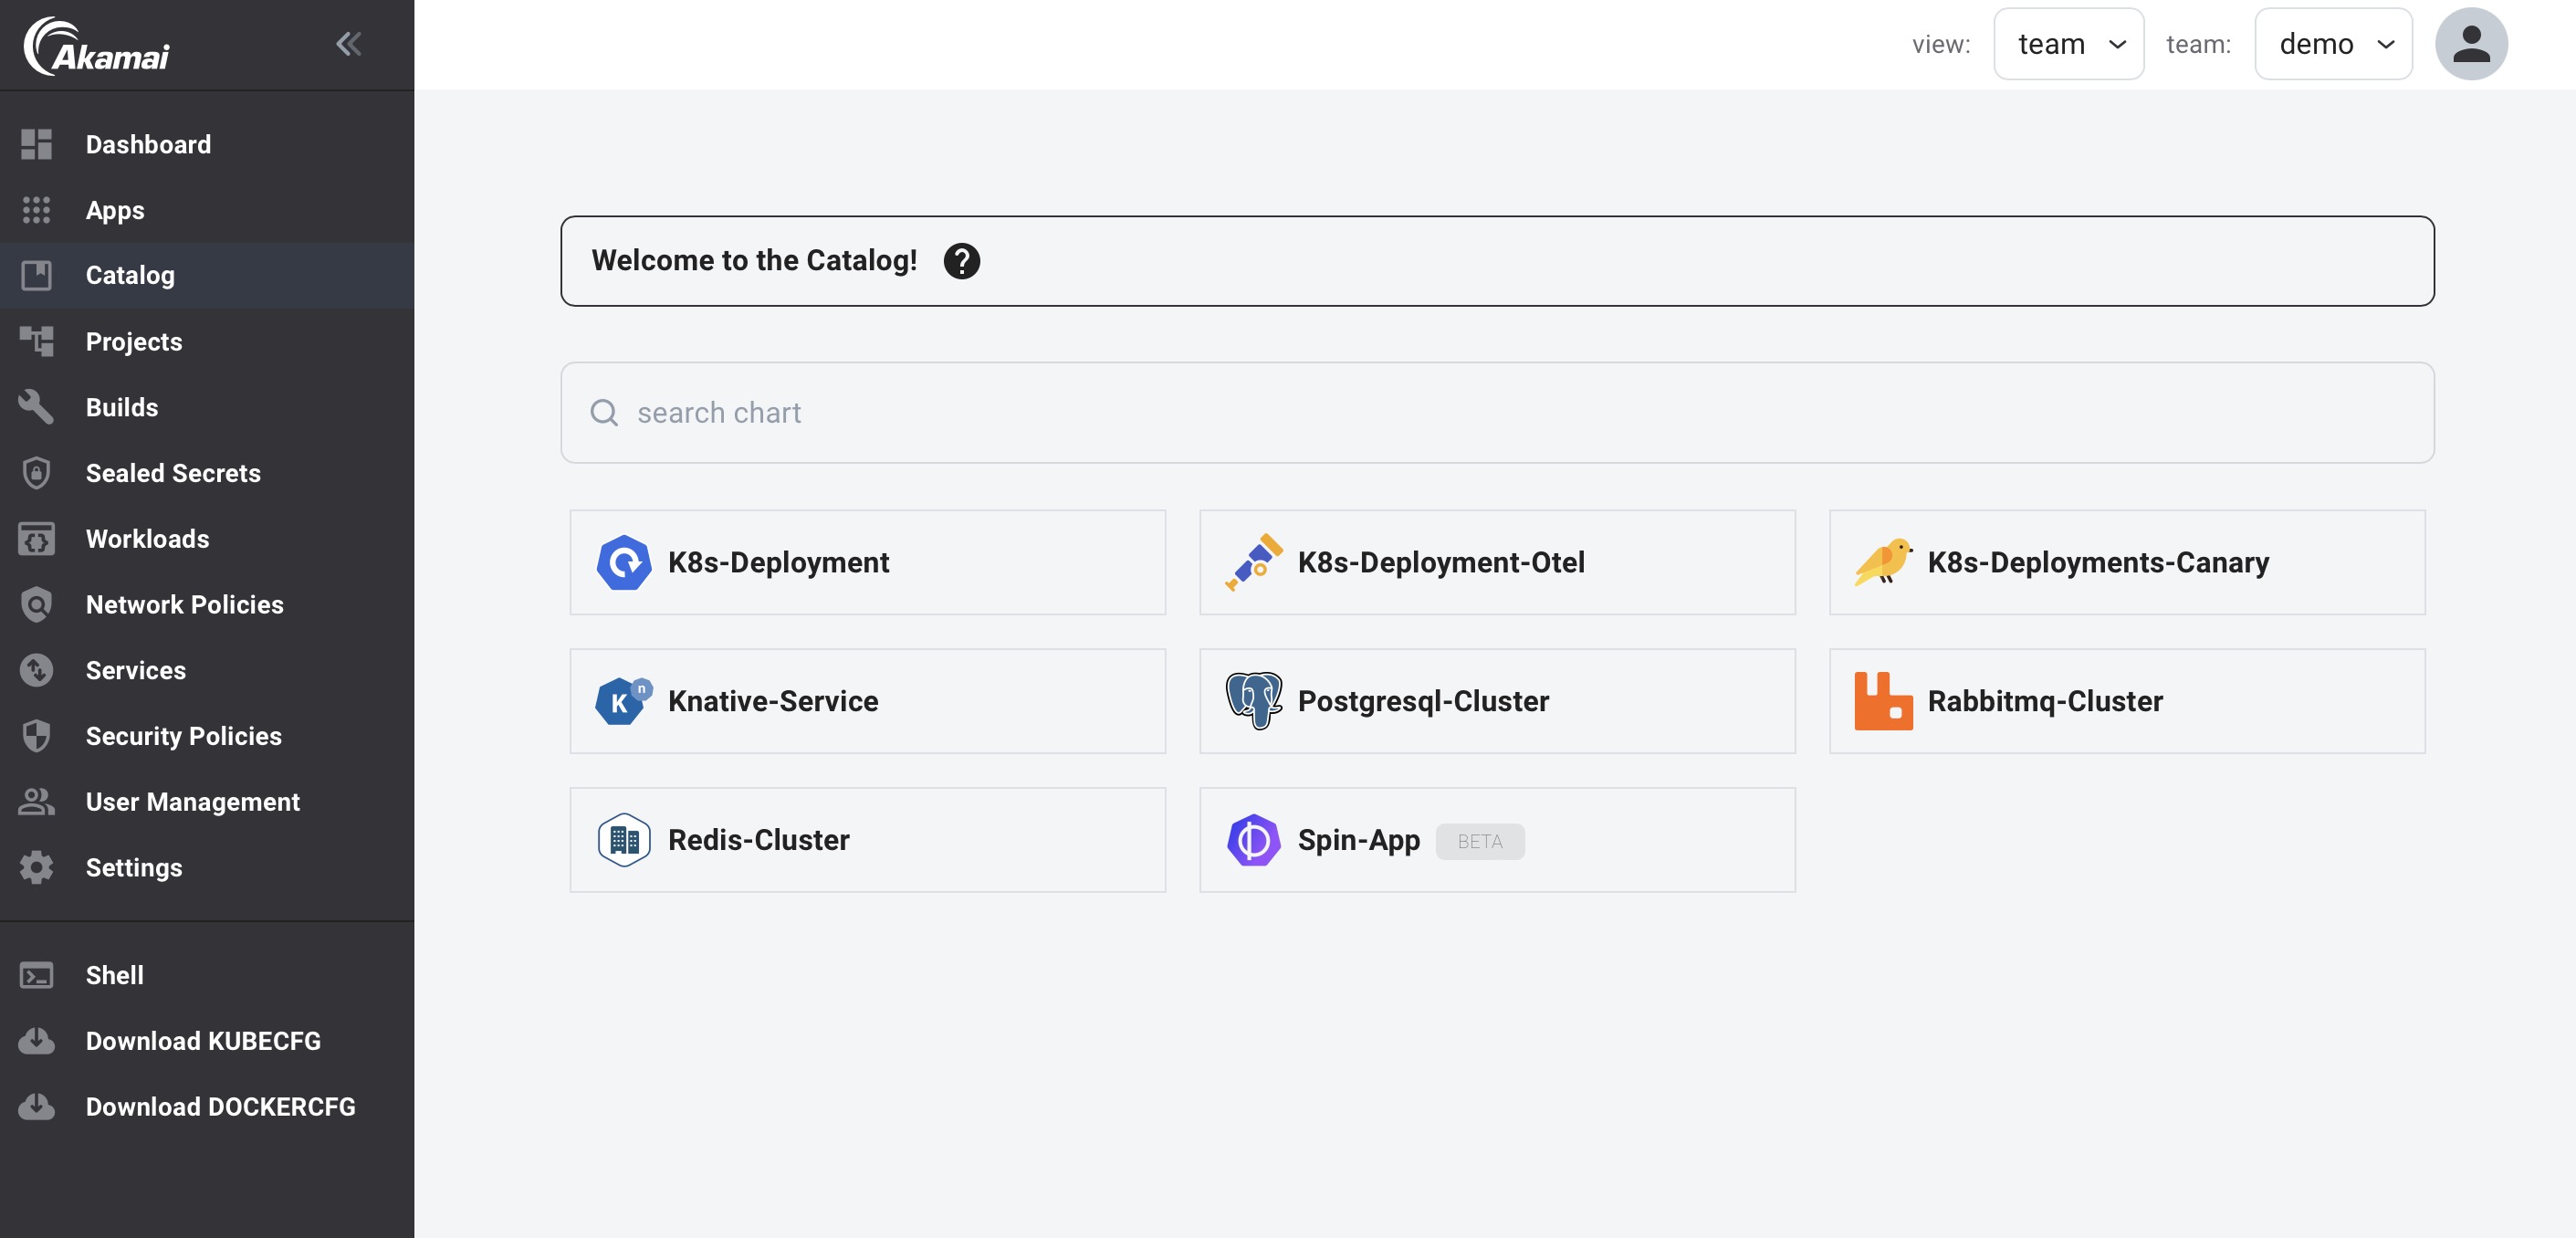Click the Rabbitmq-Cluster orange icon
2576x1238 pixels.
click(x=1883, y=701)
